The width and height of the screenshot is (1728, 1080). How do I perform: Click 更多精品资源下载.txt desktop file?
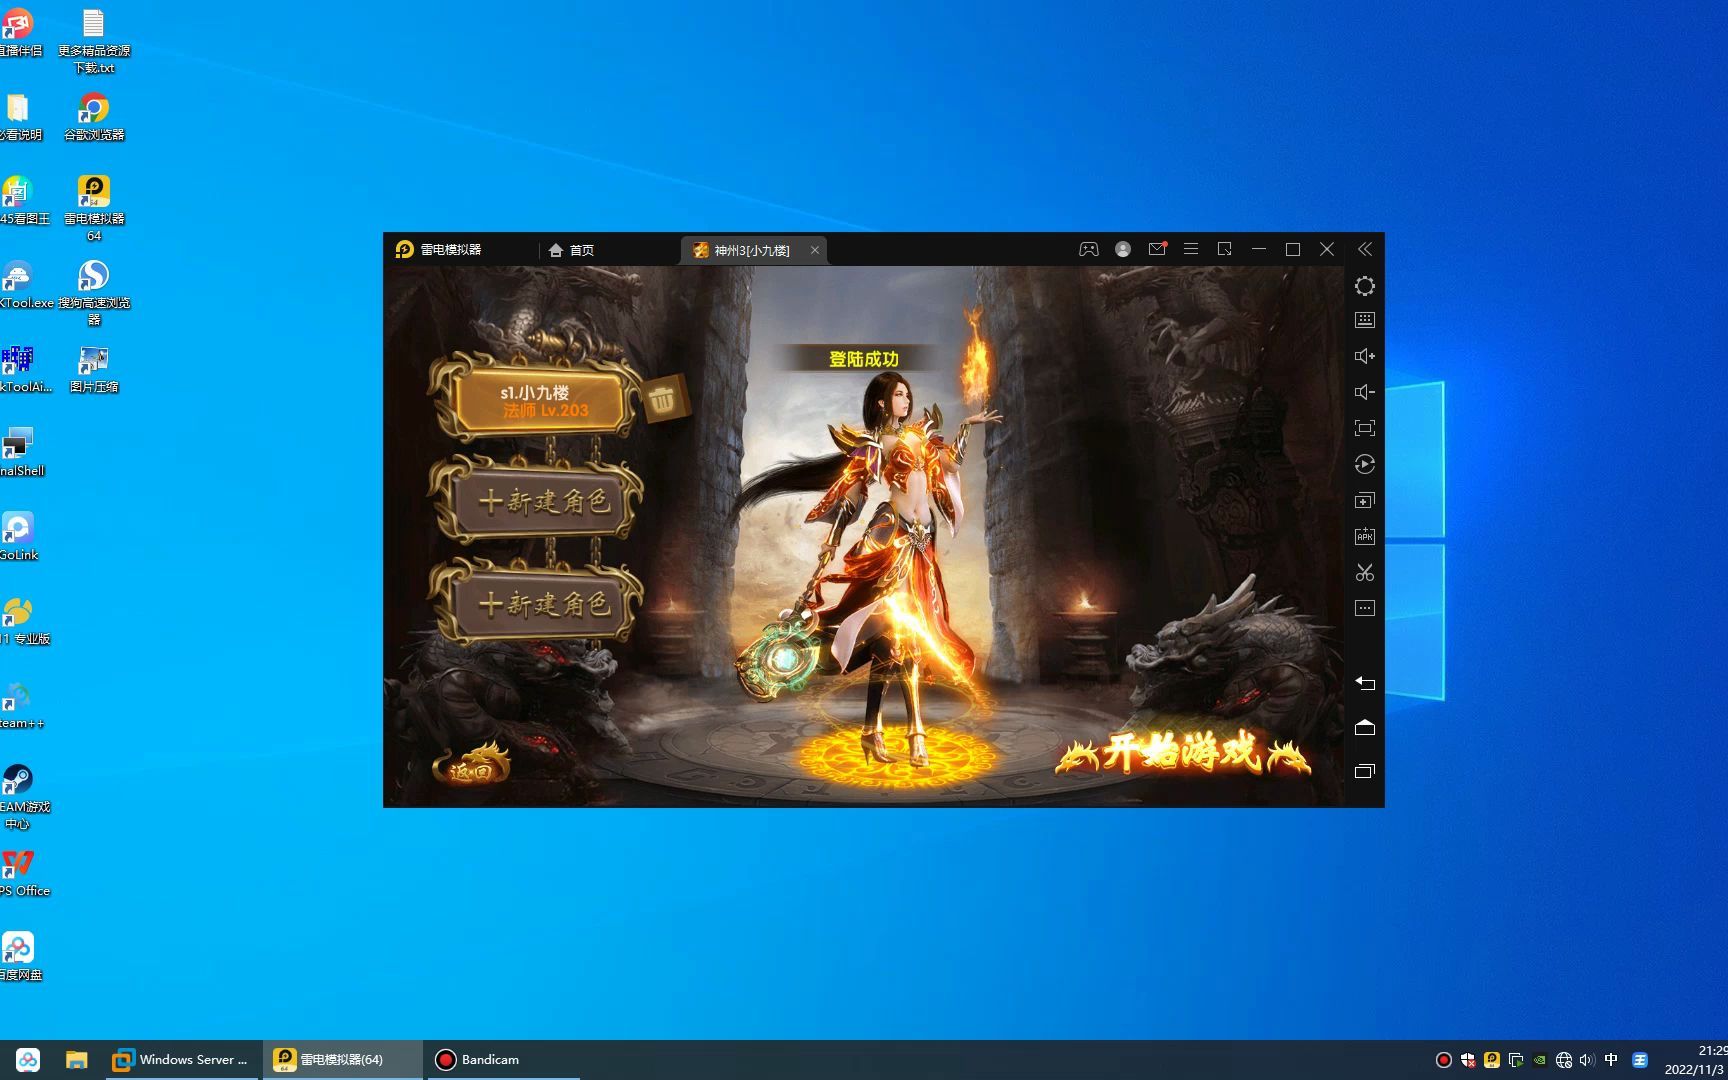coord(94,41)
